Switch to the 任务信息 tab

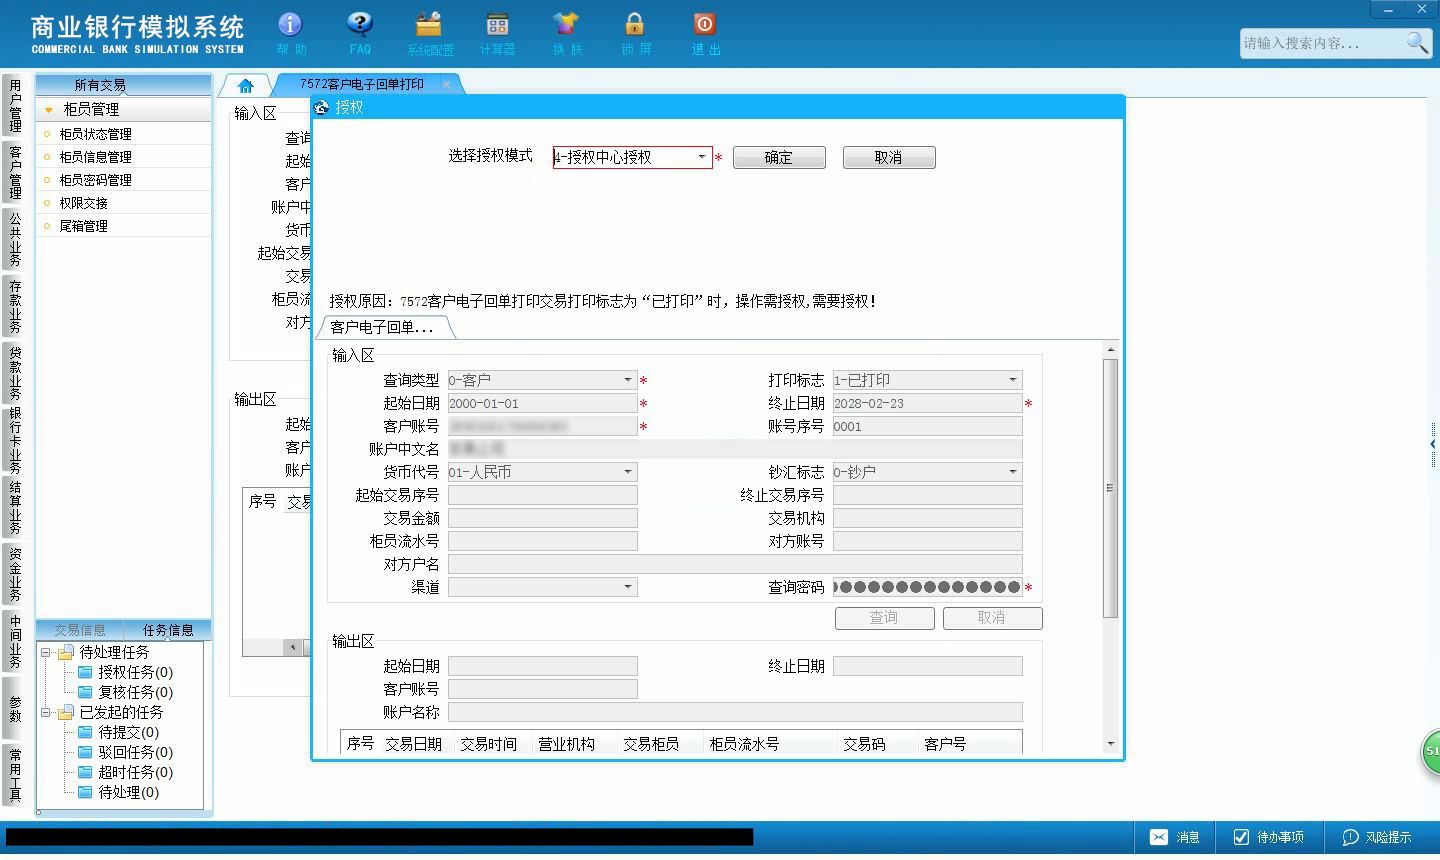[168, 630]
